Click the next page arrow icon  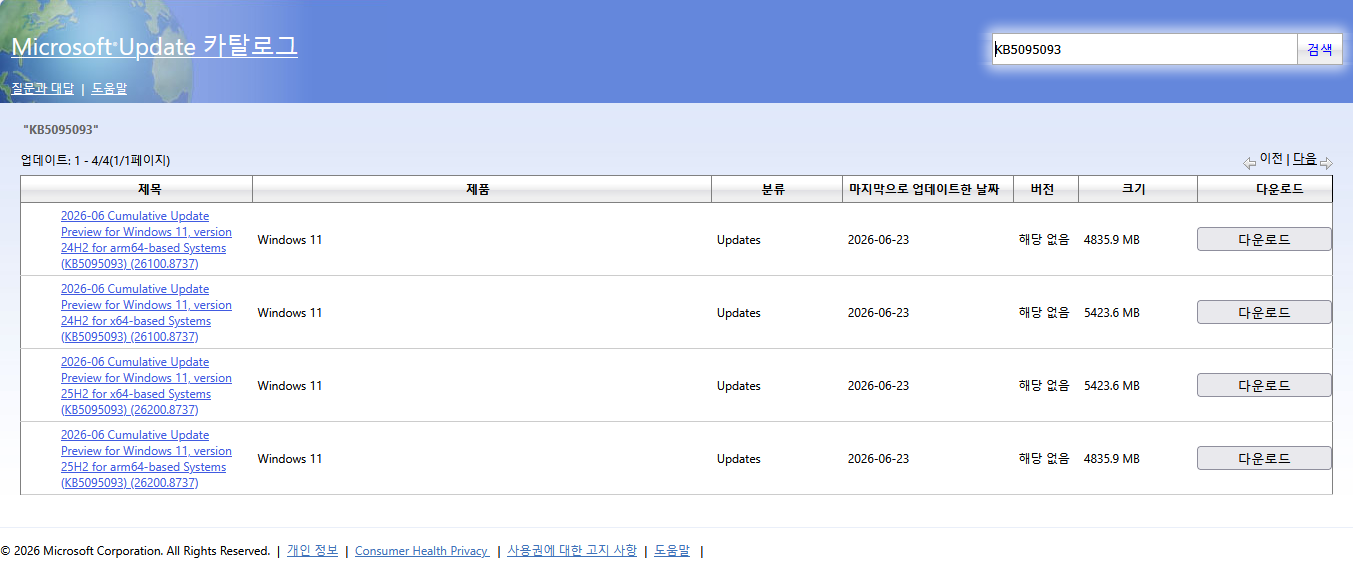coord(1326,163)
